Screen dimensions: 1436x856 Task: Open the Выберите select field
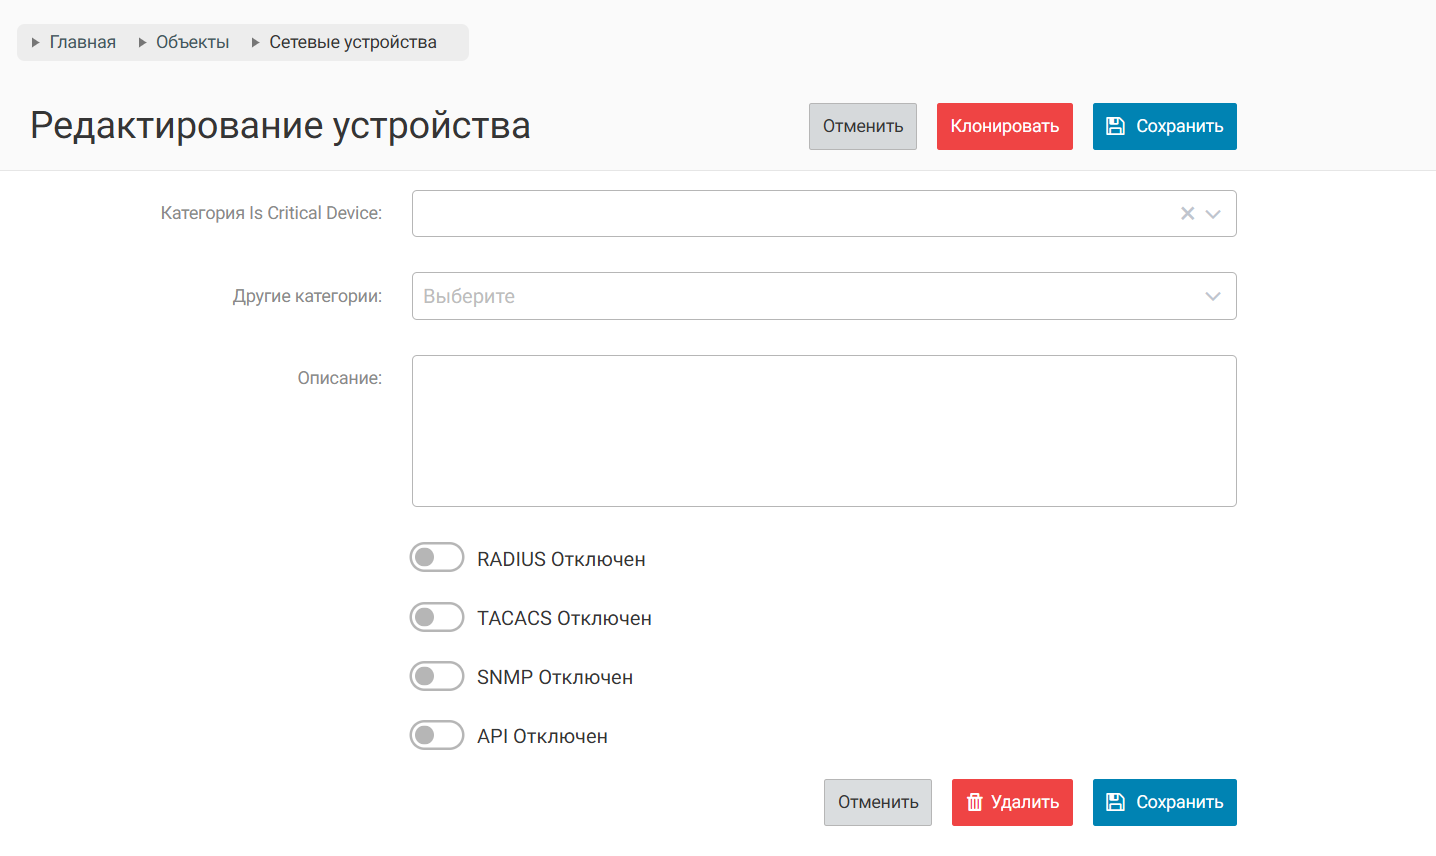click(800, 296)
